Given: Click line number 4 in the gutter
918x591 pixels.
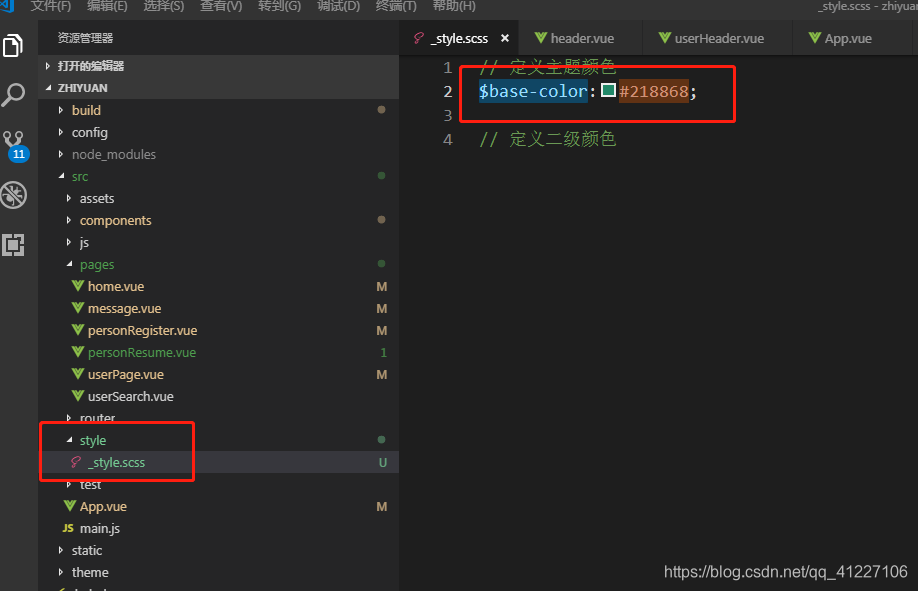Looking at the screenshot, I should [448, 139].
